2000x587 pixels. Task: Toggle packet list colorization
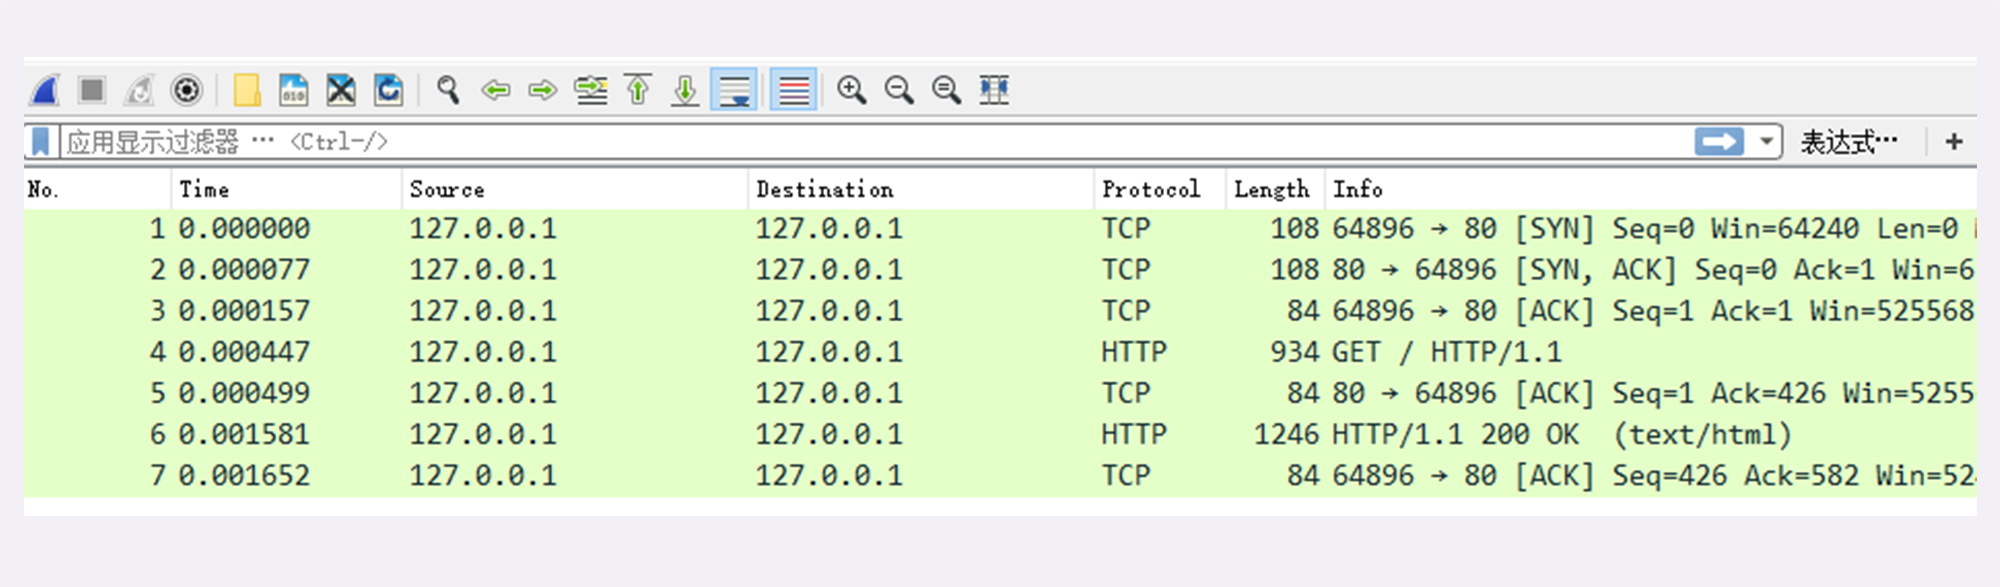coord(793,90)
